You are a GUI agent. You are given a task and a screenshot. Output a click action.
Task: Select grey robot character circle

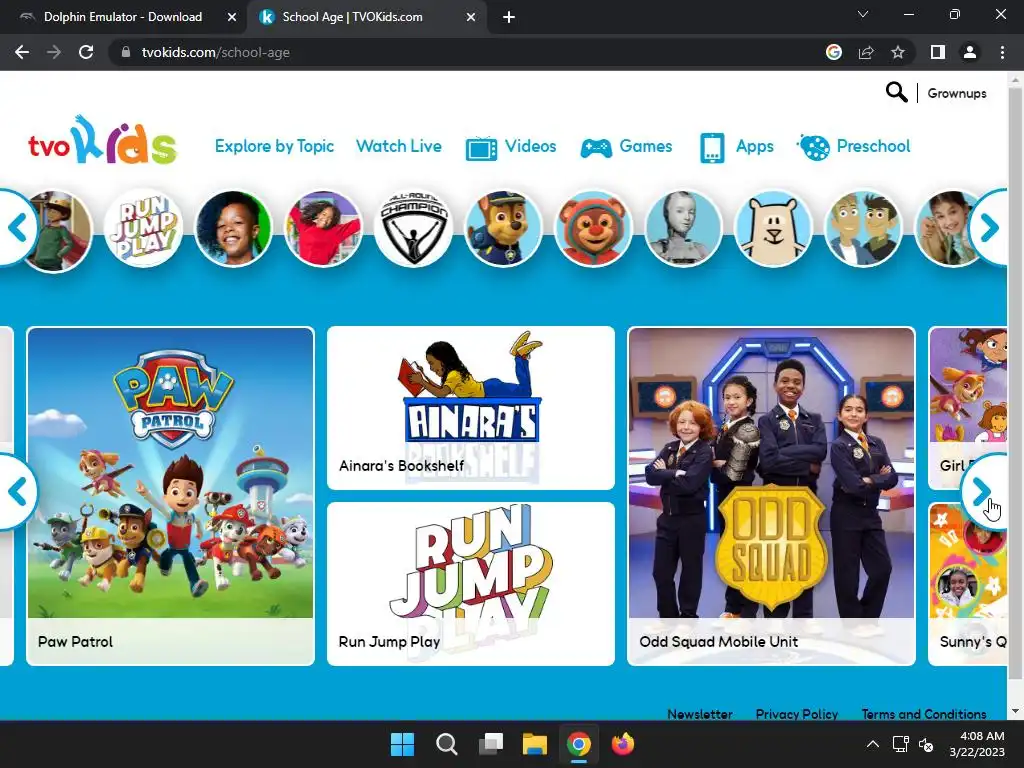click(x=683, y=229)
